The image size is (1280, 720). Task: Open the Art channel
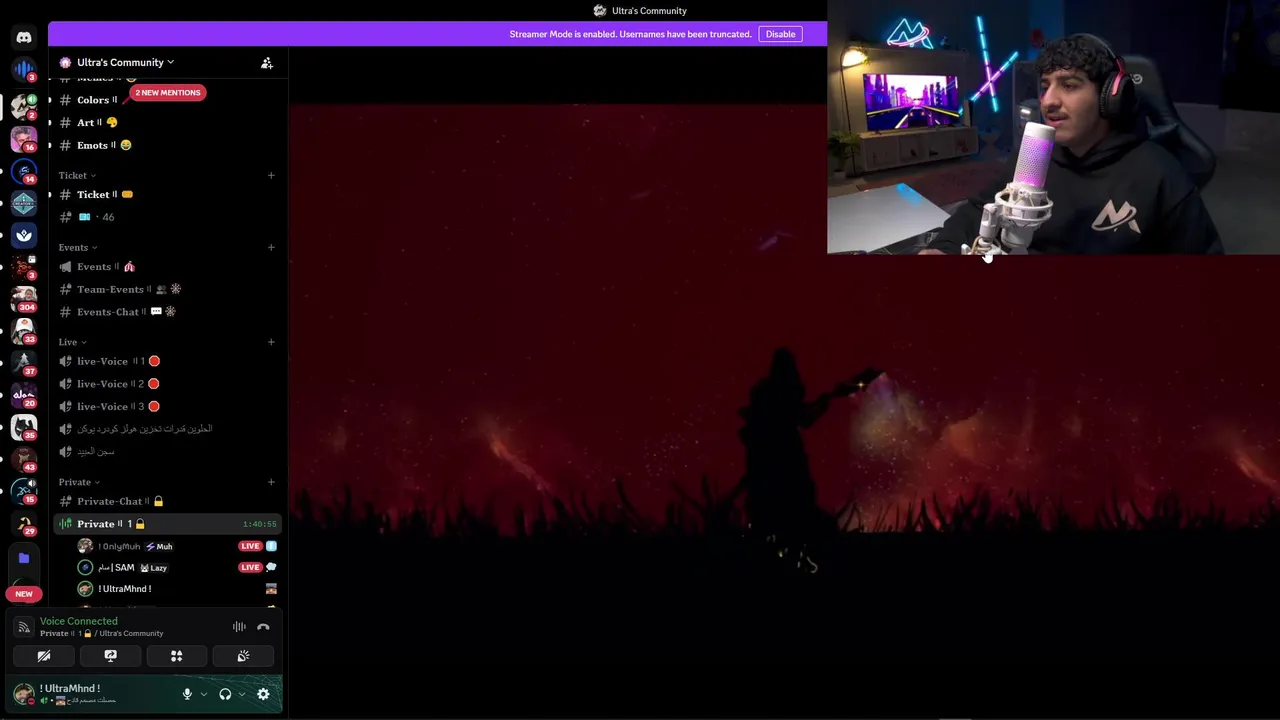point(167,122)
